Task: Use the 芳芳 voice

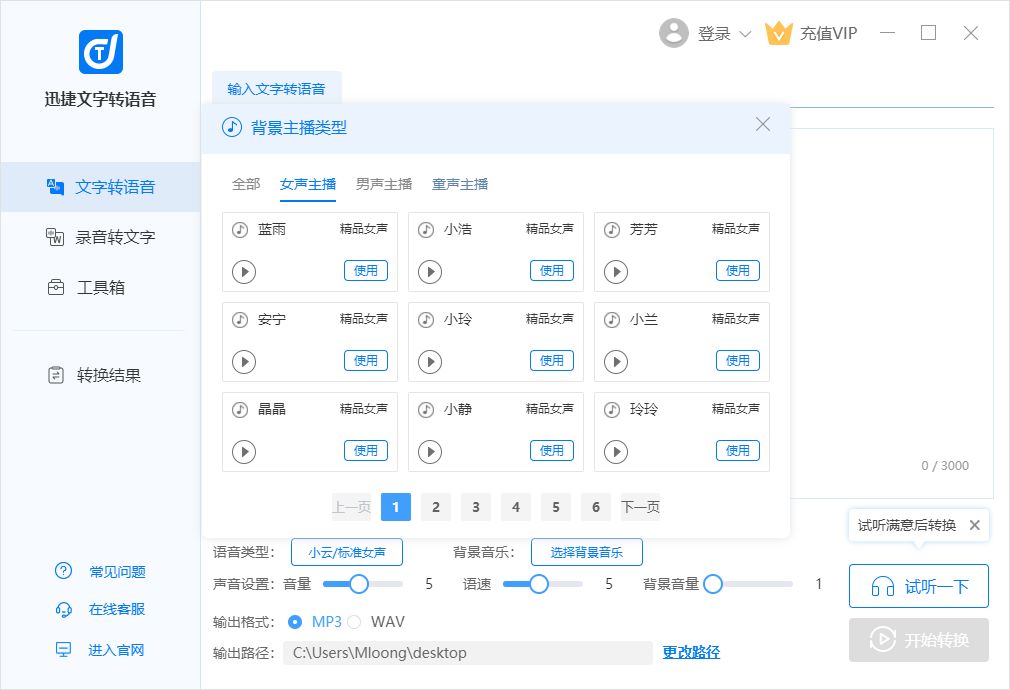Action: 738,271
